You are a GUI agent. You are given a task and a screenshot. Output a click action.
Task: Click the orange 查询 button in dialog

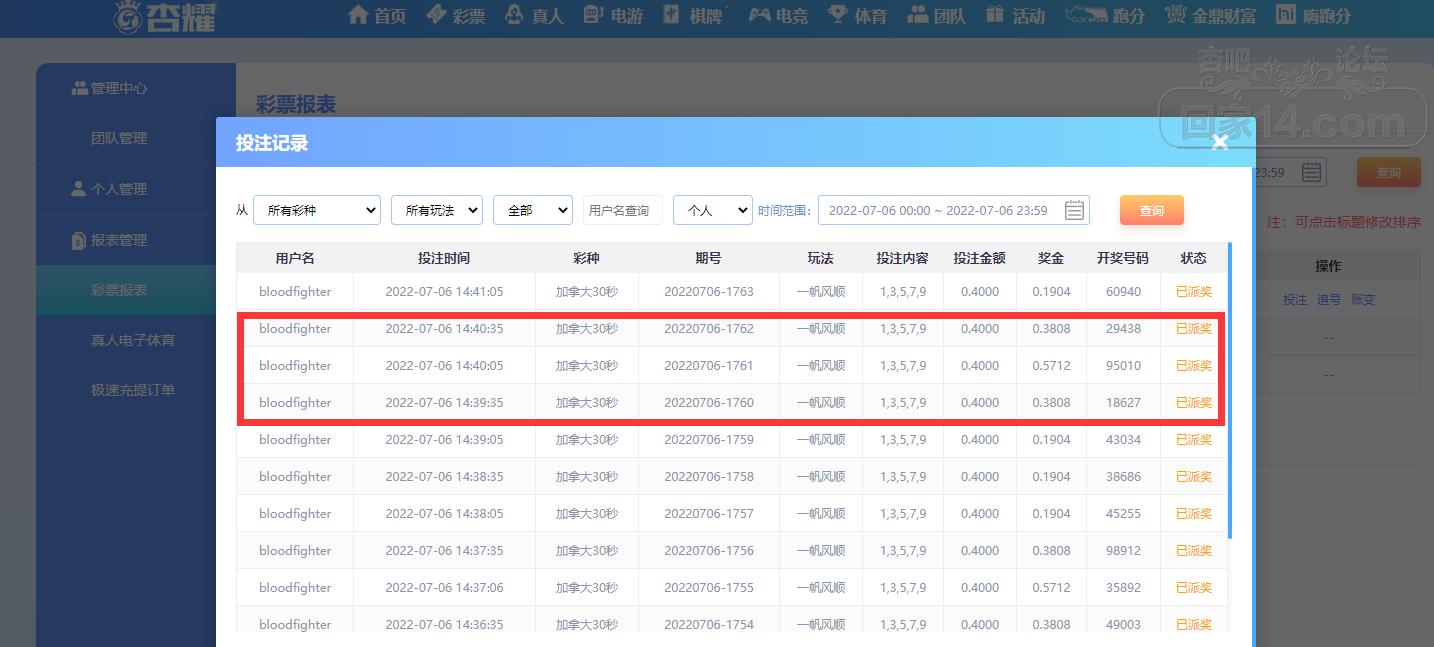coord(1151,210)
